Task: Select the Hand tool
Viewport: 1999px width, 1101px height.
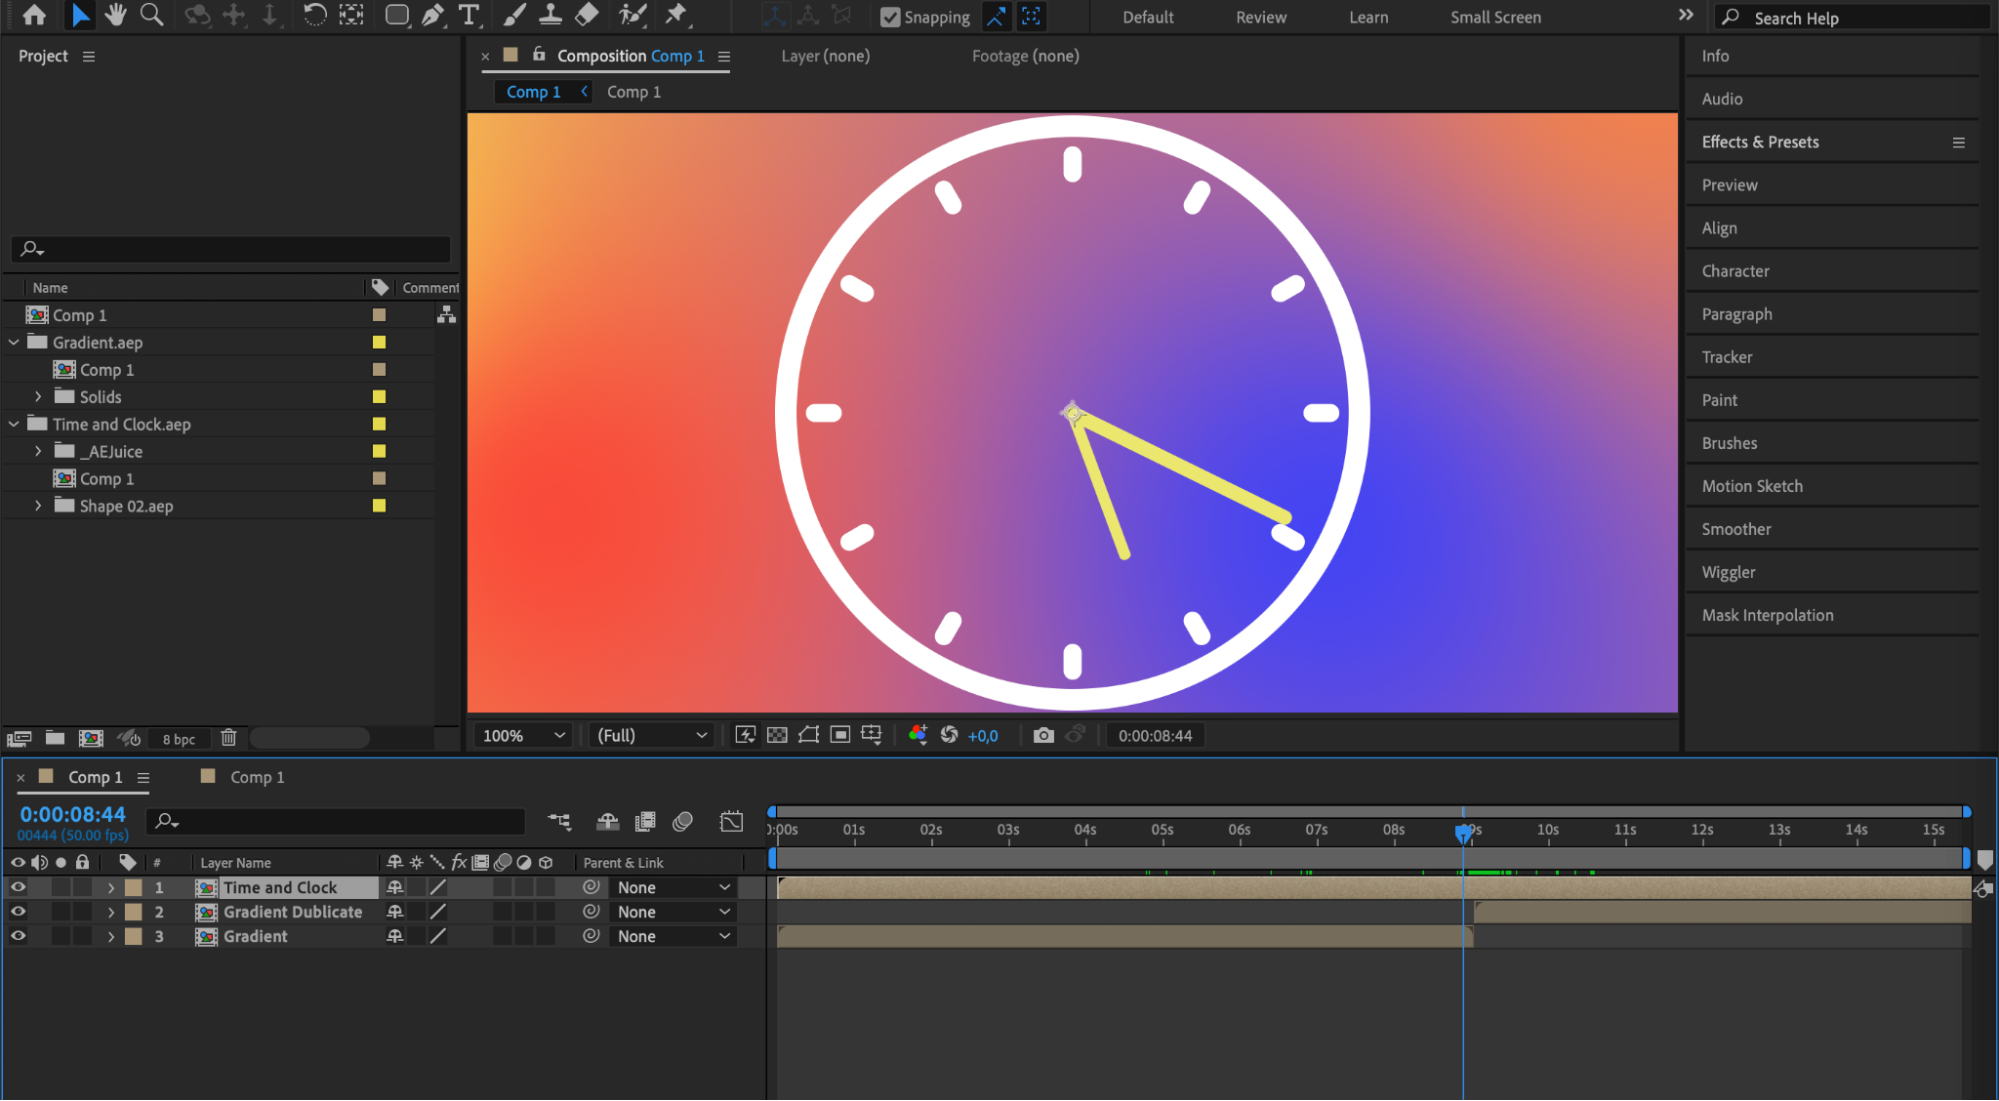Action: [116, 15]
